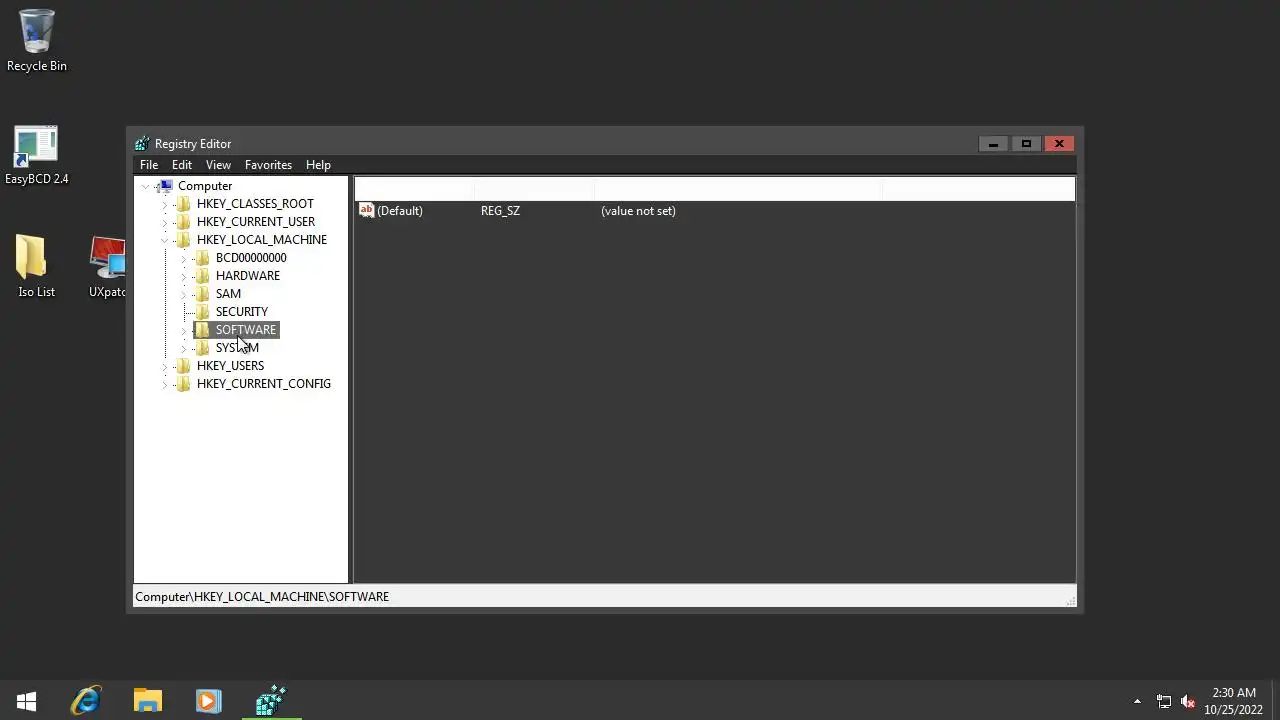Collapse the HKEY_LOCAL_MACHINE key
The width and height of the screenshot is (1280, 720).
pos(165,240)
